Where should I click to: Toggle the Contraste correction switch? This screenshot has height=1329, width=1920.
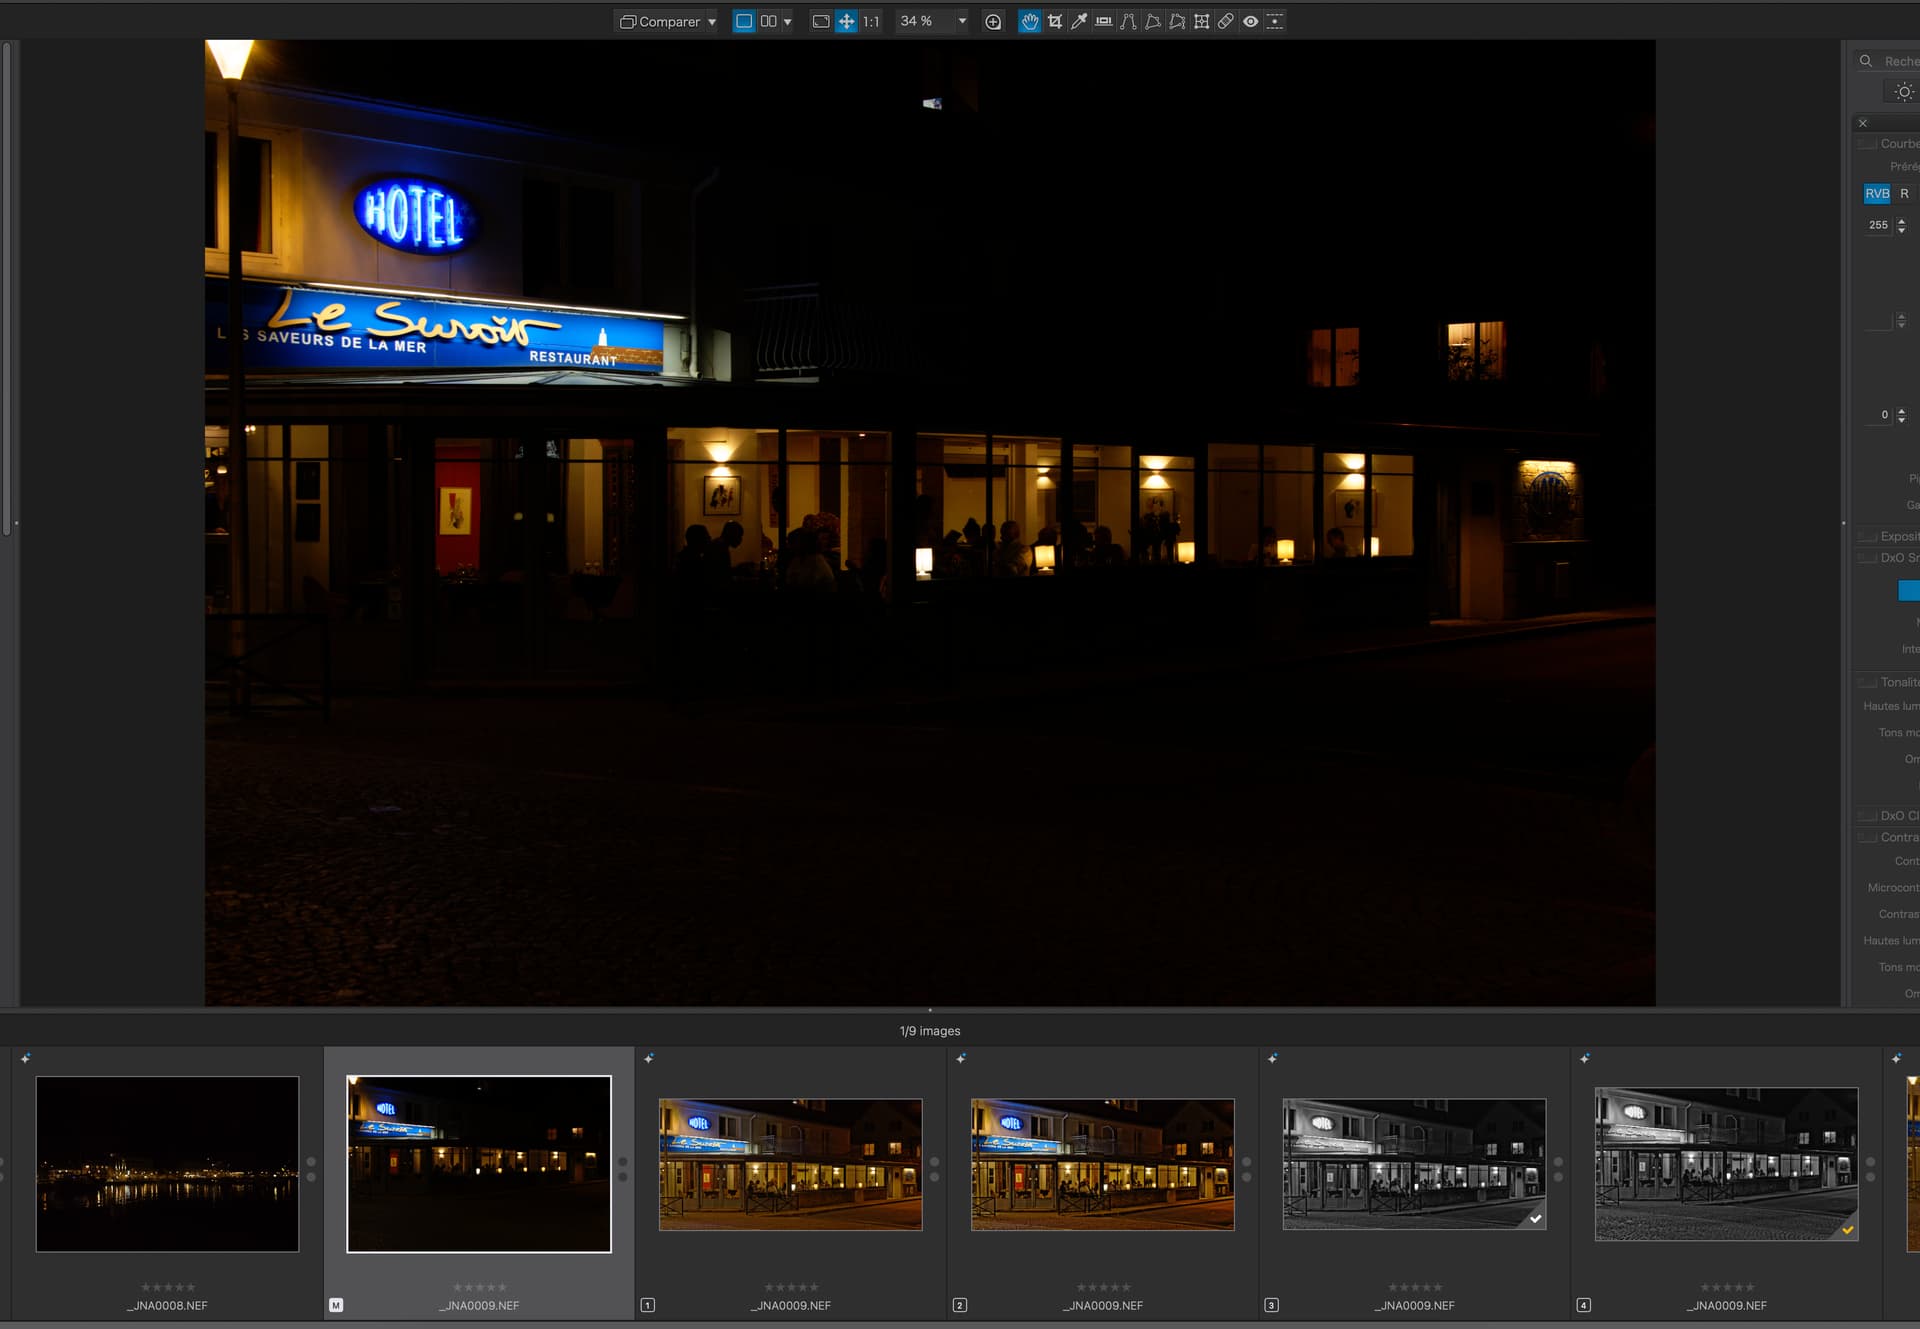click(x=1866, y=838)
